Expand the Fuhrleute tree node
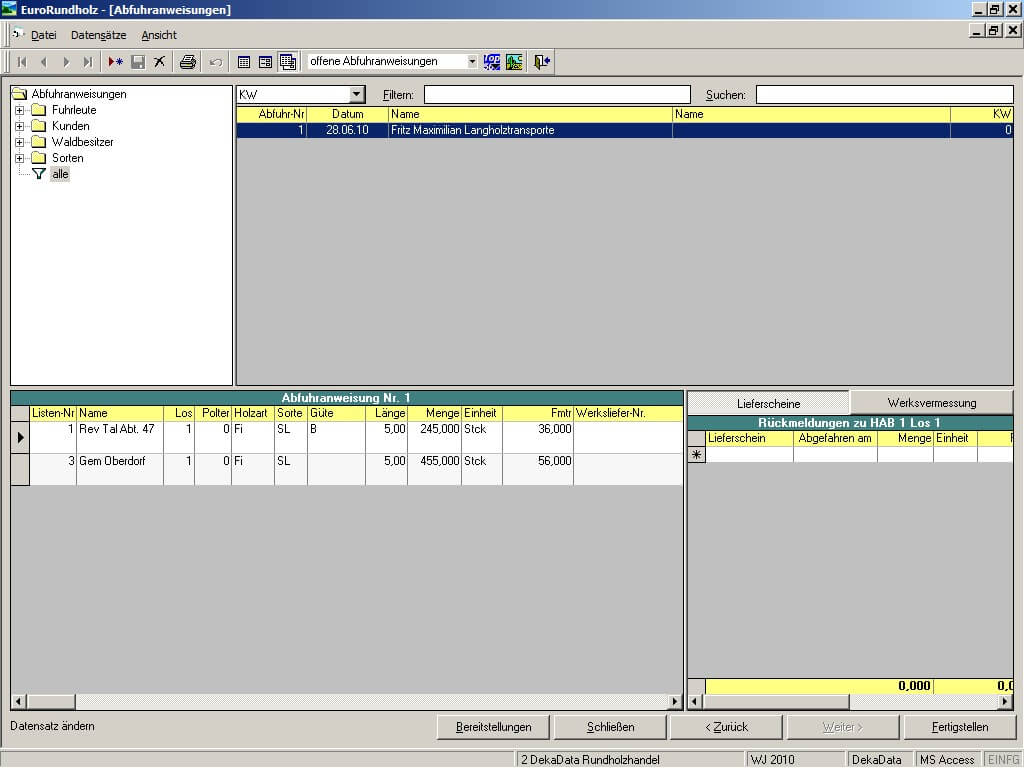The image size is (1024, 768). 20,110
